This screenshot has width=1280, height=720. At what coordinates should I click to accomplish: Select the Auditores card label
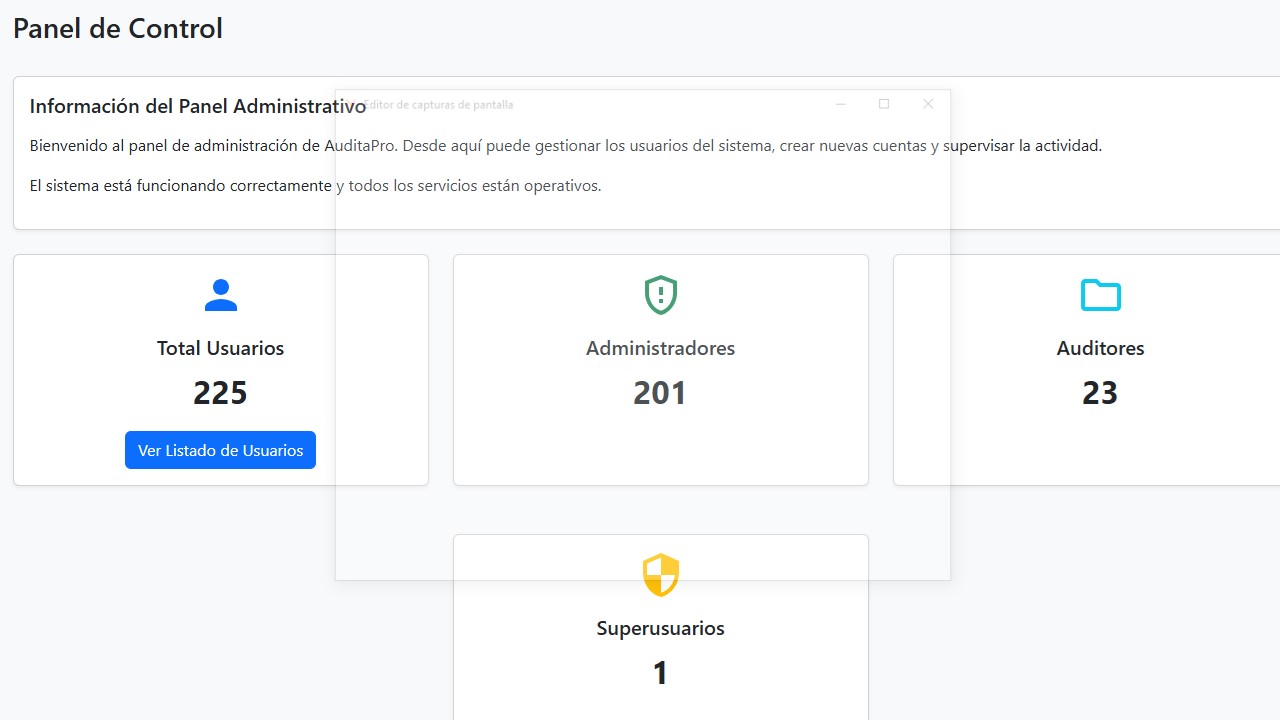[1100, 348]
